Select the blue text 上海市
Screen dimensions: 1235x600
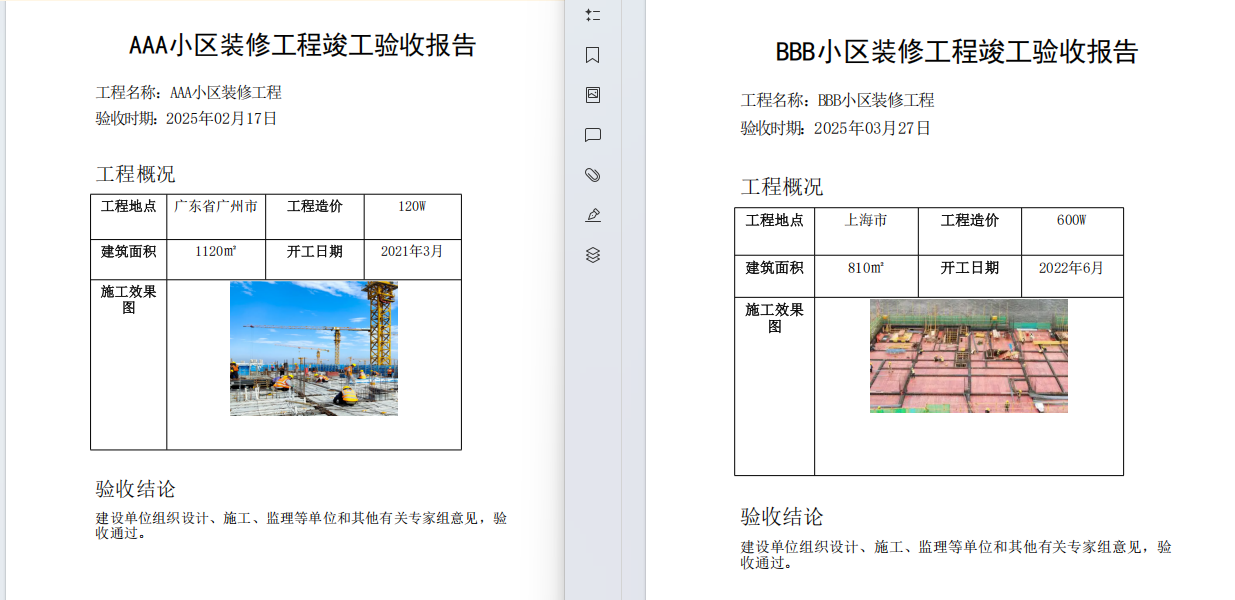point(868,220)
